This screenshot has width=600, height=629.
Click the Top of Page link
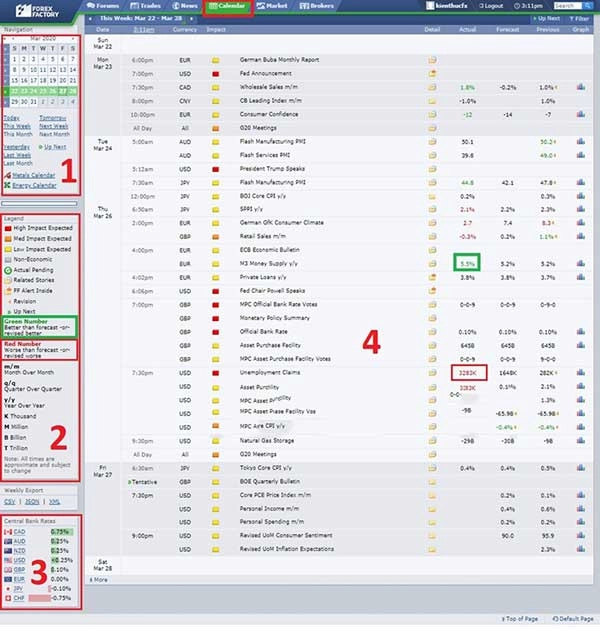tap(520, 619)
